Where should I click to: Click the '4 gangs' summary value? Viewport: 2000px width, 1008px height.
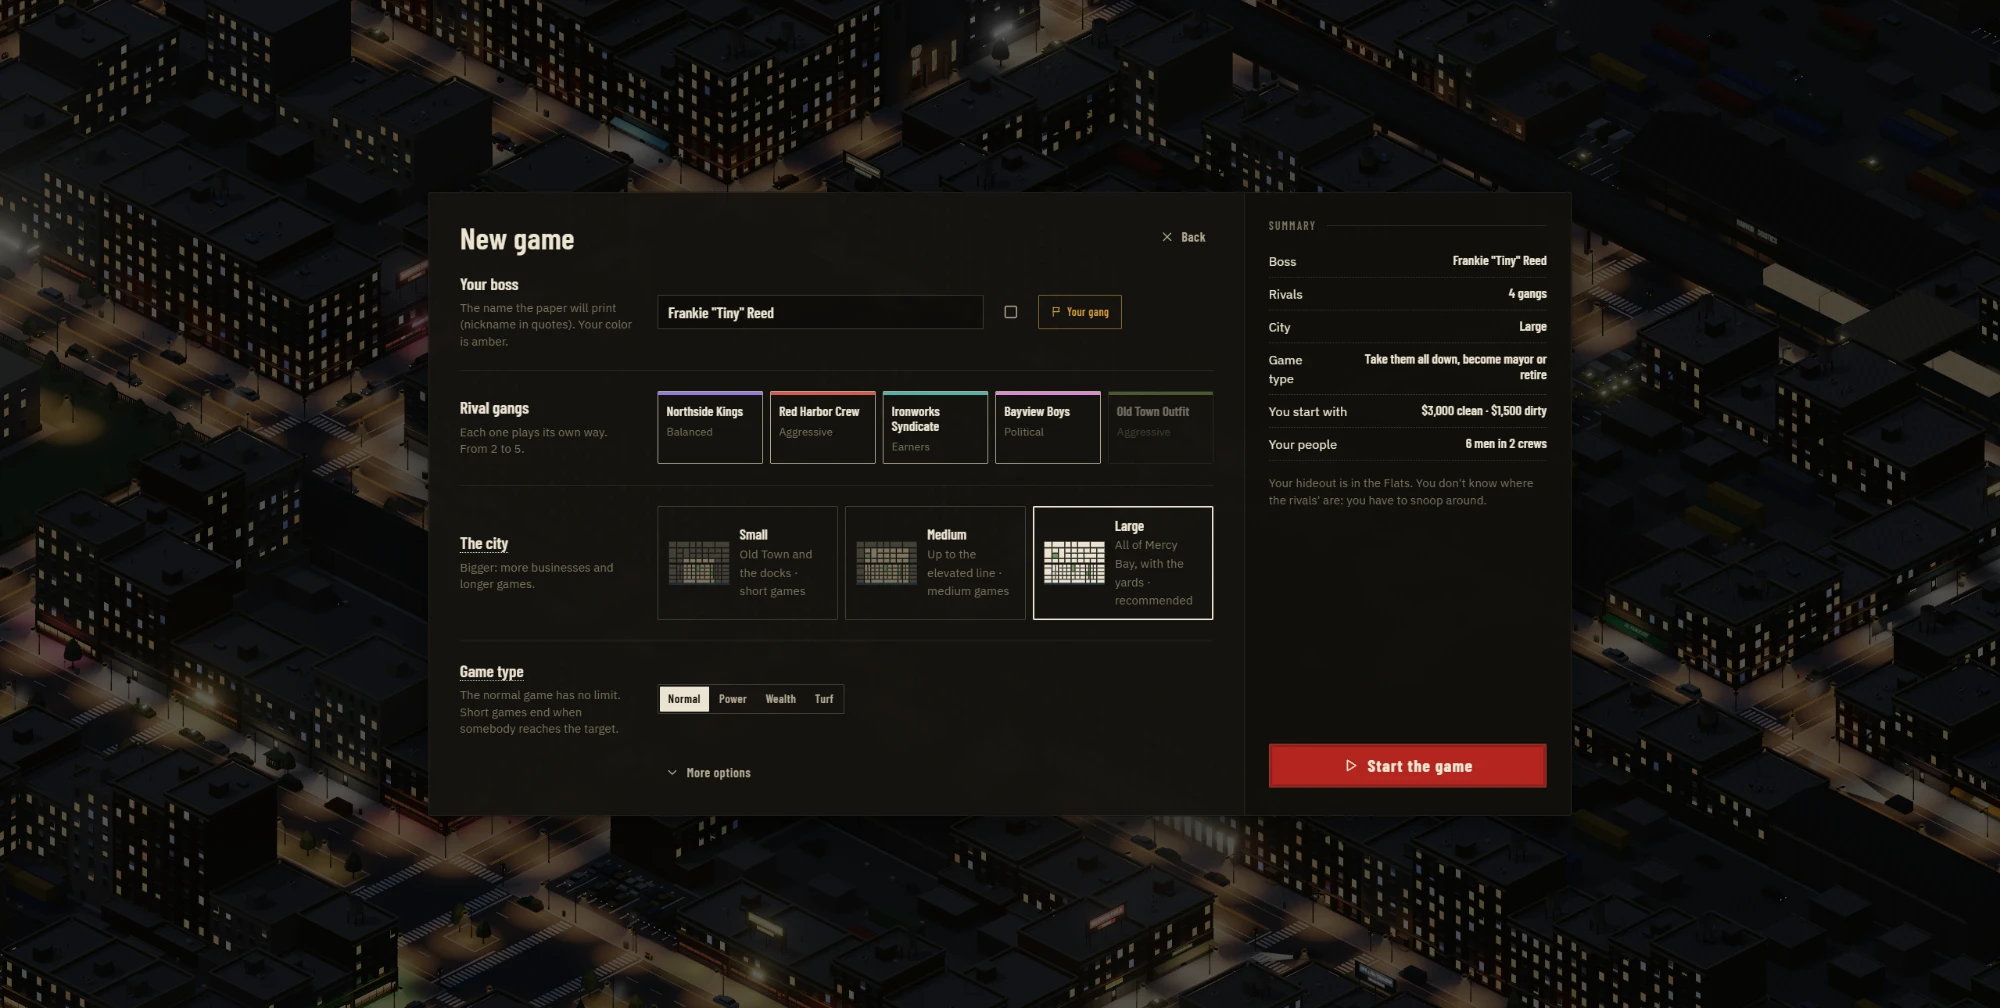click(x=1527, y=294)
